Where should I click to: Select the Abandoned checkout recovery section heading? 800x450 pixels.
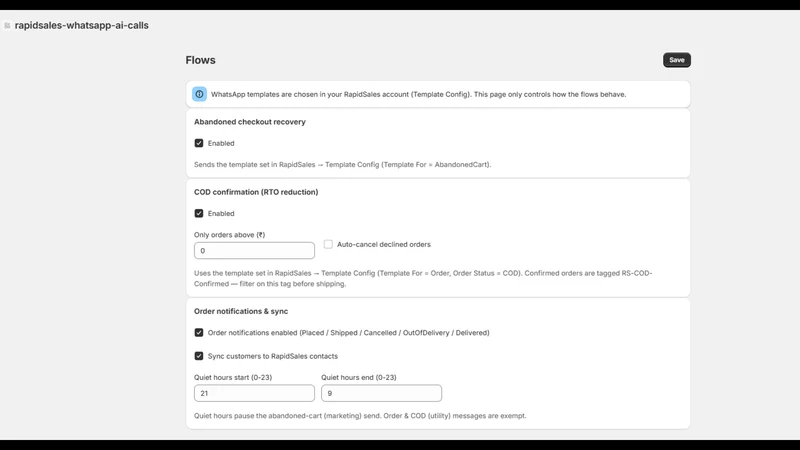coord(249,122)
